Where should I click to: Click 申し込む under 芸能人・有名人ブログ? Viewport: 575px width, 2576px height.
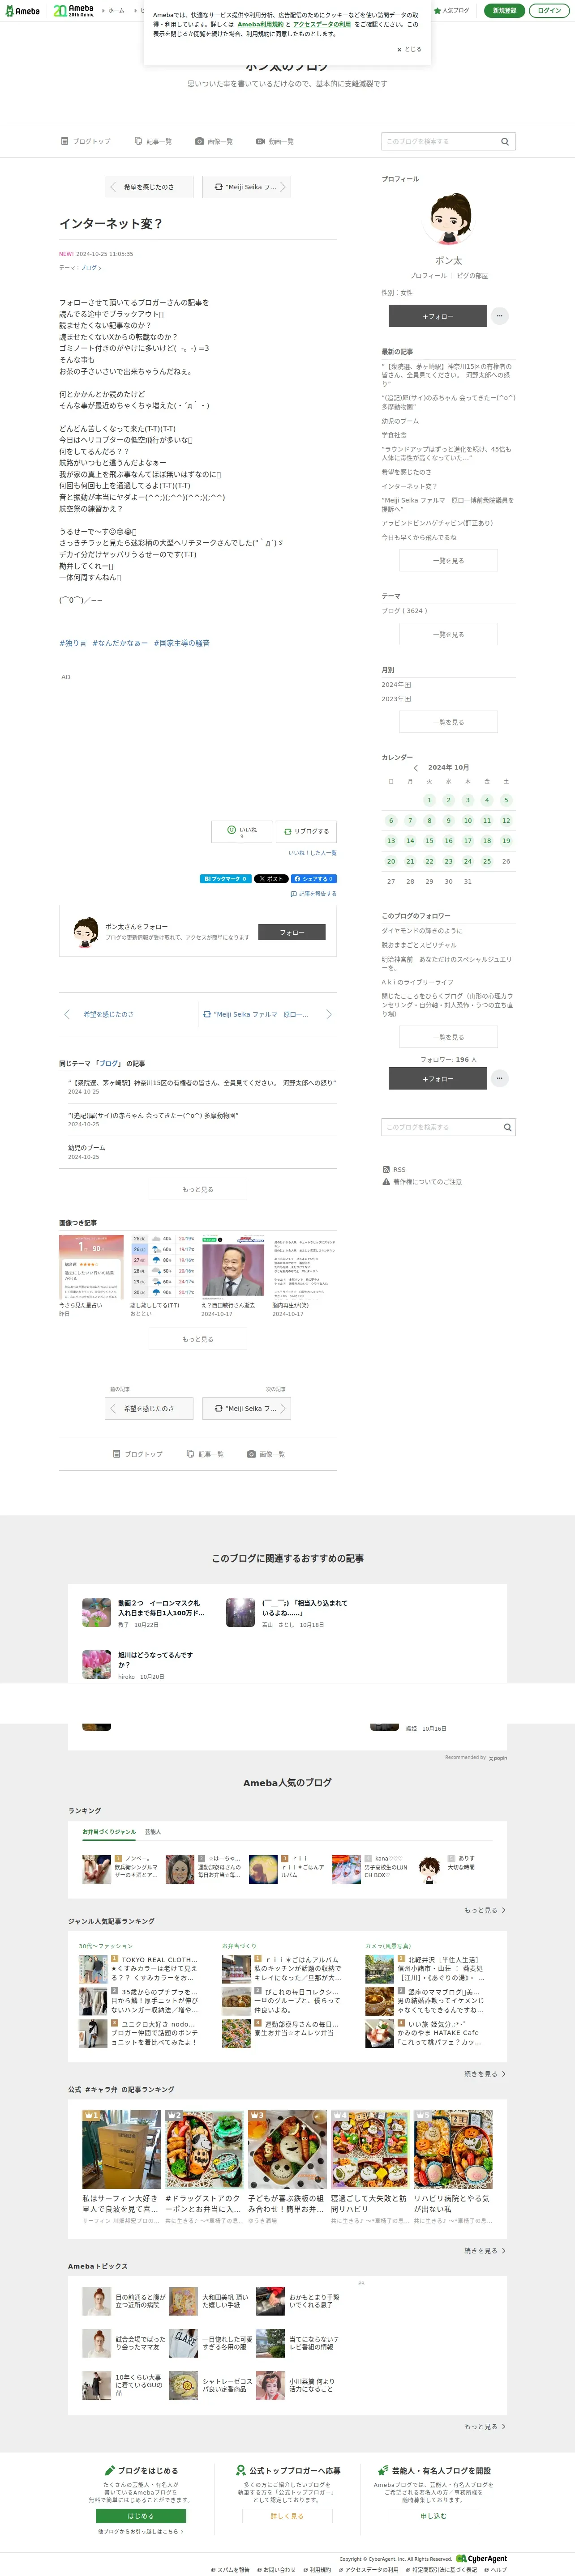[433, 2516]
